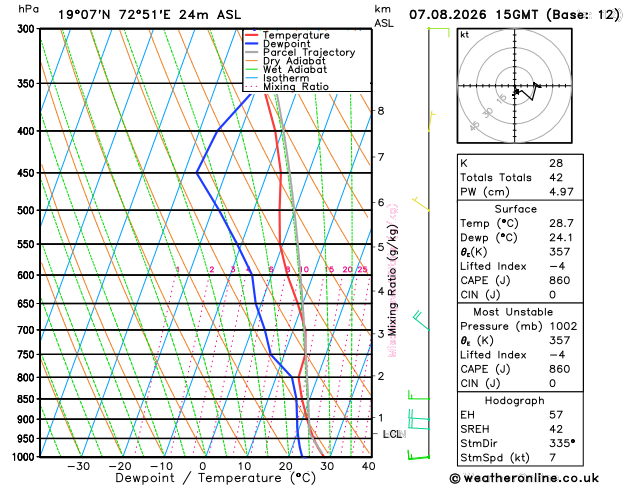Click the Hodograph section heading
The image size is (629, 486).
[515, 401]
